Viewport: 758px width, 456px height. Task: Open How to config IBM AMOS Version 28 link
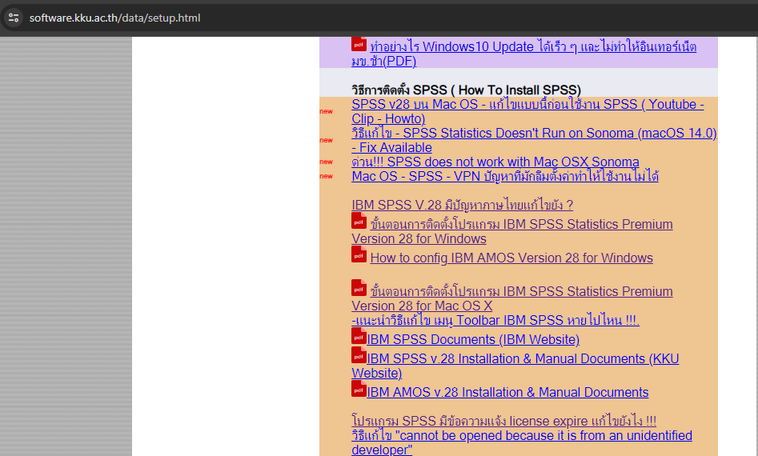[511, 258]
